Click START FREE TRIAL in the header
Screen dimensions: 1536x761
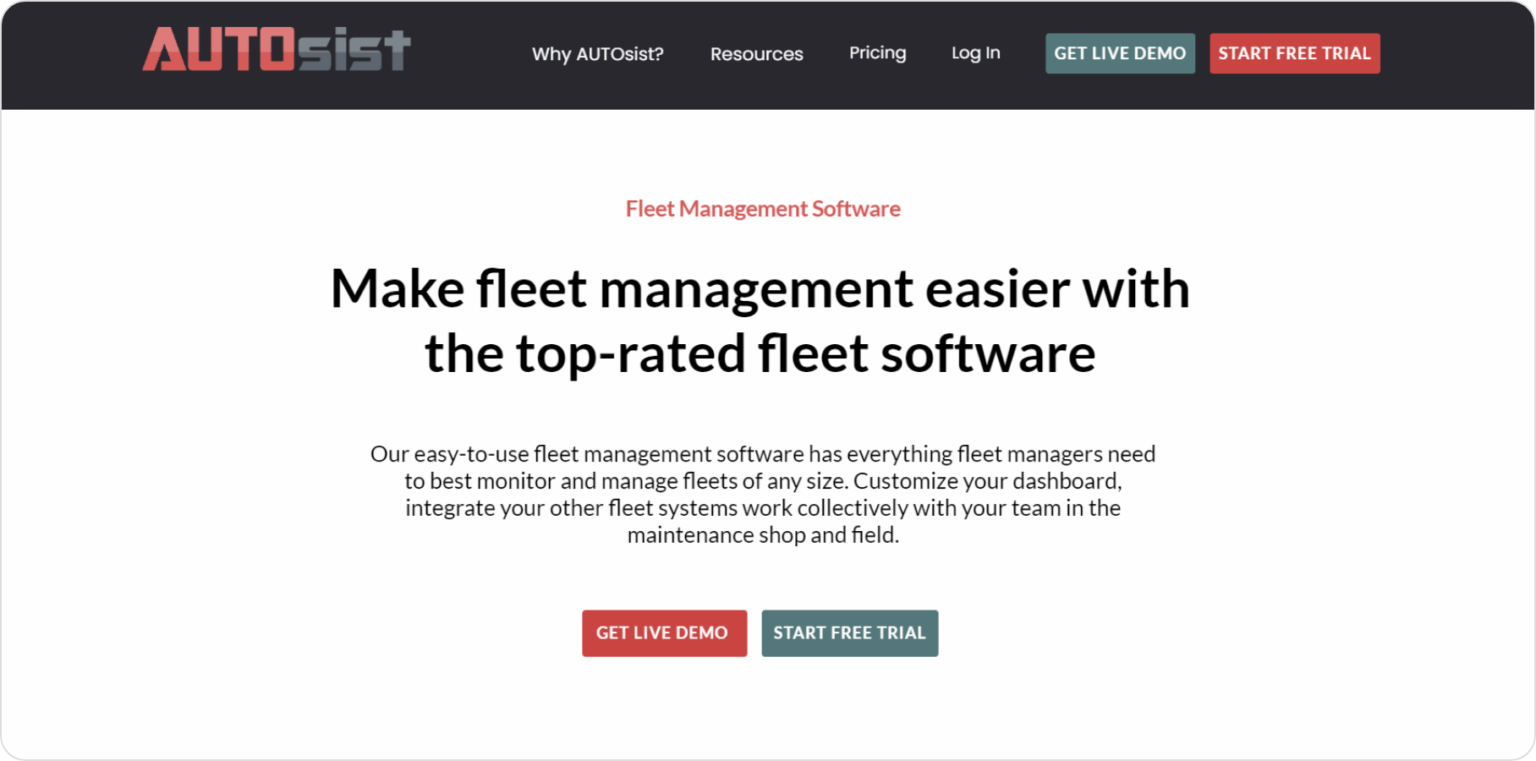(1294, 53)
